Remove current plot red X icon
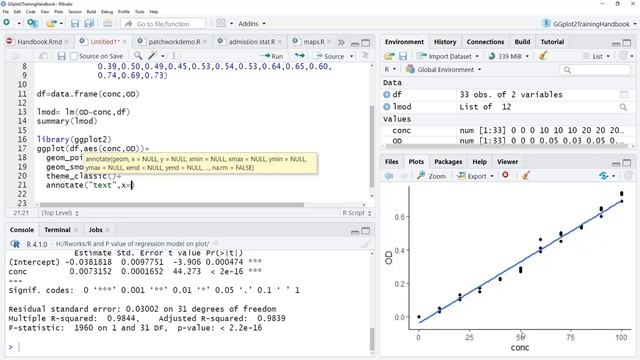640x360 pixels. [505, 175]
